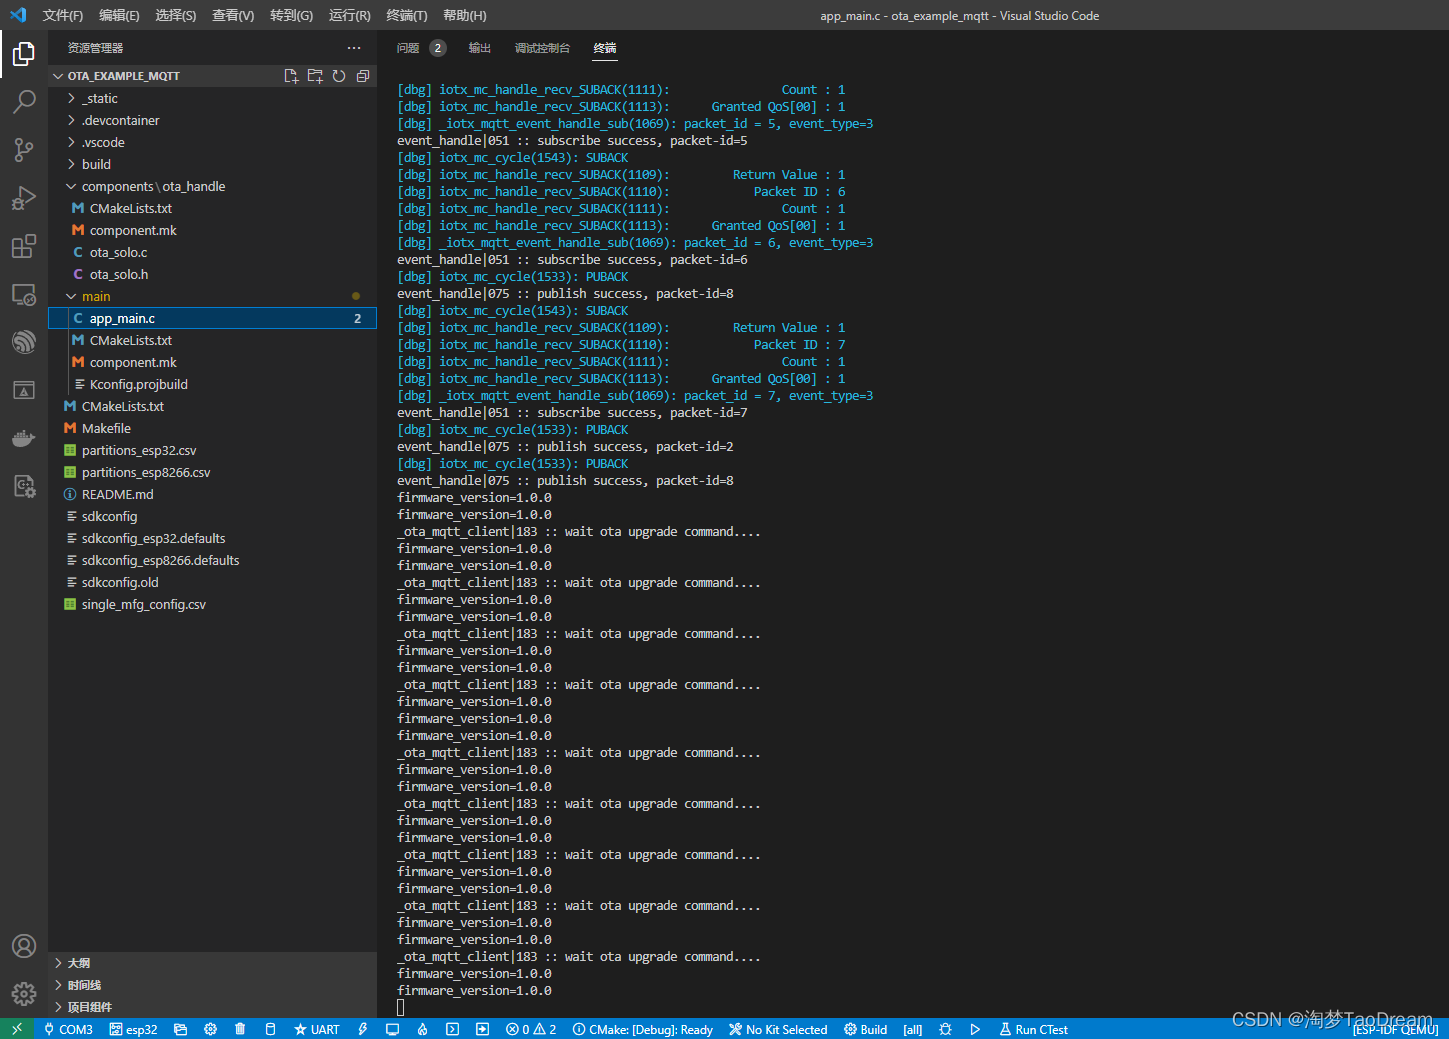Image resolution: width=1449 pixels, height=1039 pixels.
Task: Click Run CTest in status bar
Action: click(1033, 1029)
